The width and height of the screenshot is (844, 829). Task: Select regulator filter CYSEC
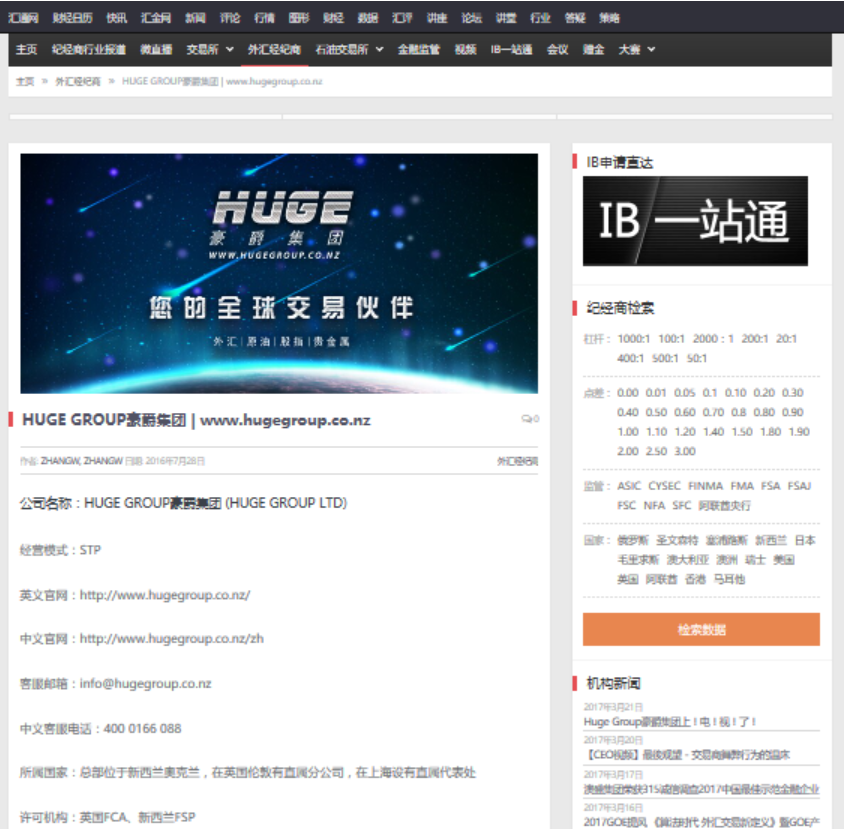[x=665, y=486]
